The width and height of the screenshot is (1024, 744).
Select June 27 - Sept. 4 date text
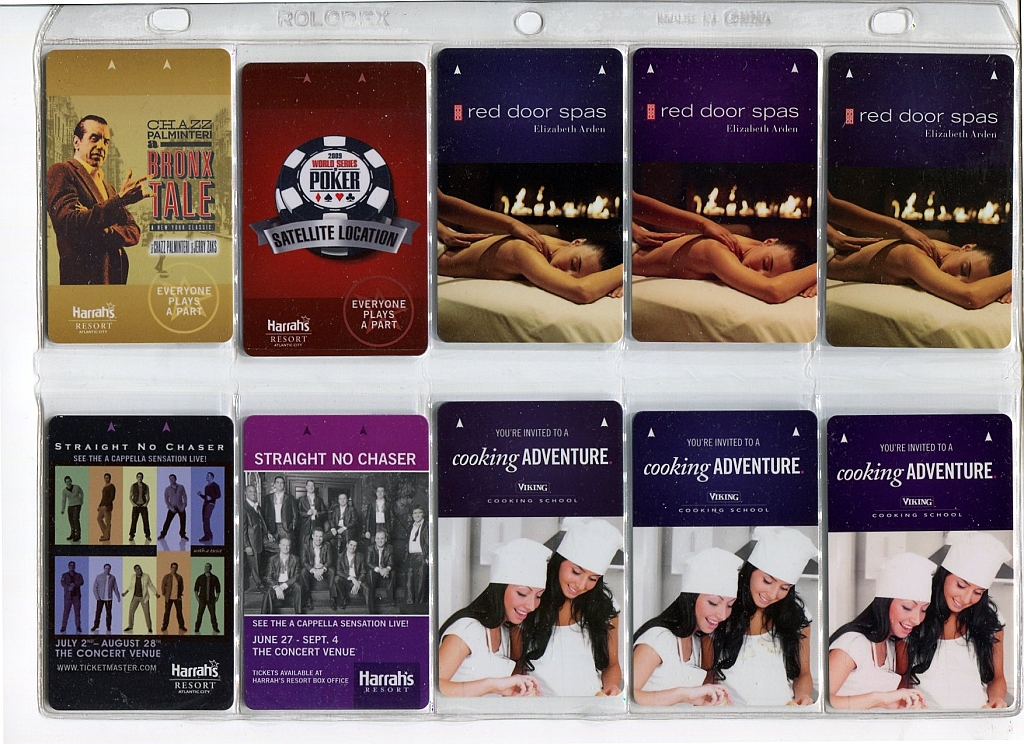tap(295, 639)
